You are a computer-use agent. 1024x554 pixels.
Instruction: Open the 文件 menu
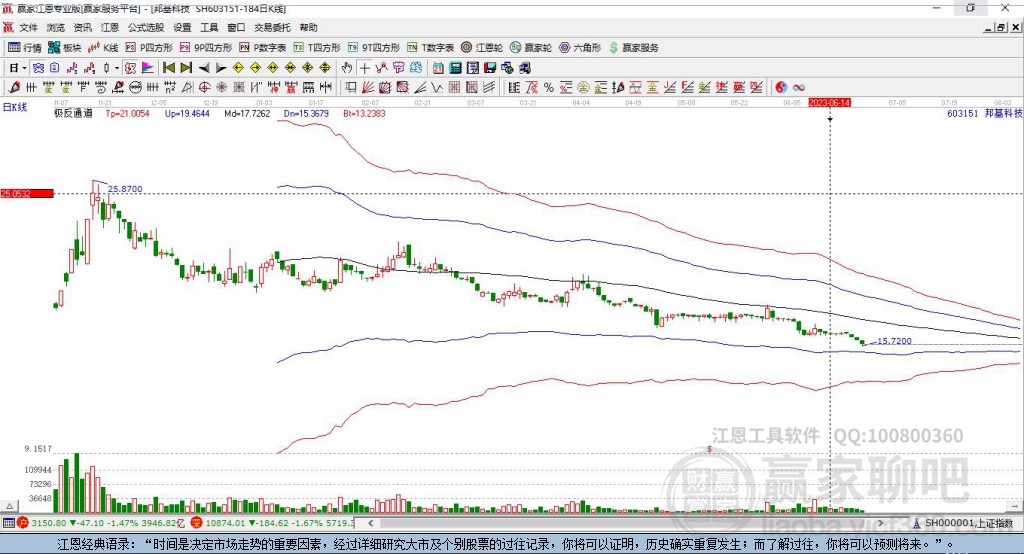[28, 27]
